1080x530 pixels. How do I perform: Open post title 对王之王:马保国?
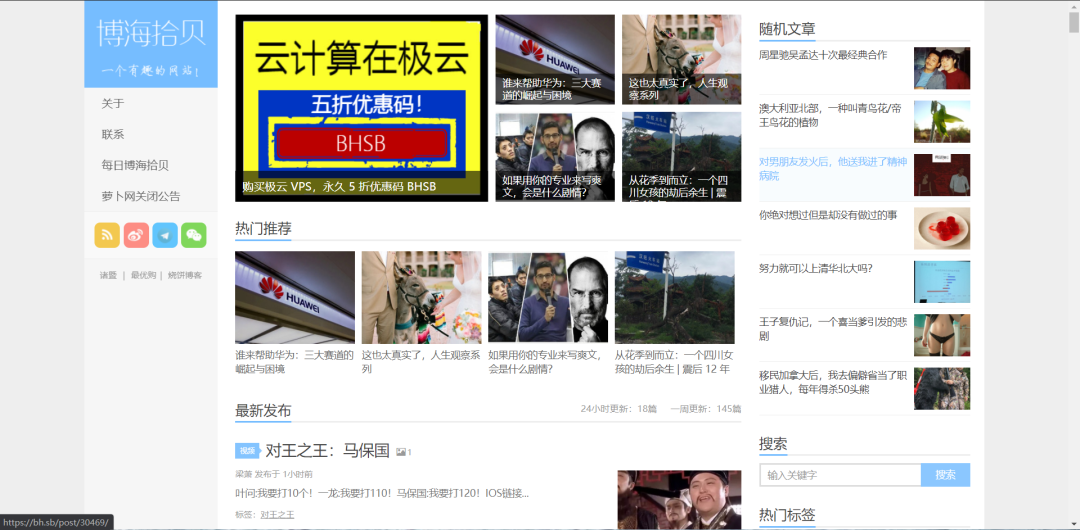point(328,451)
